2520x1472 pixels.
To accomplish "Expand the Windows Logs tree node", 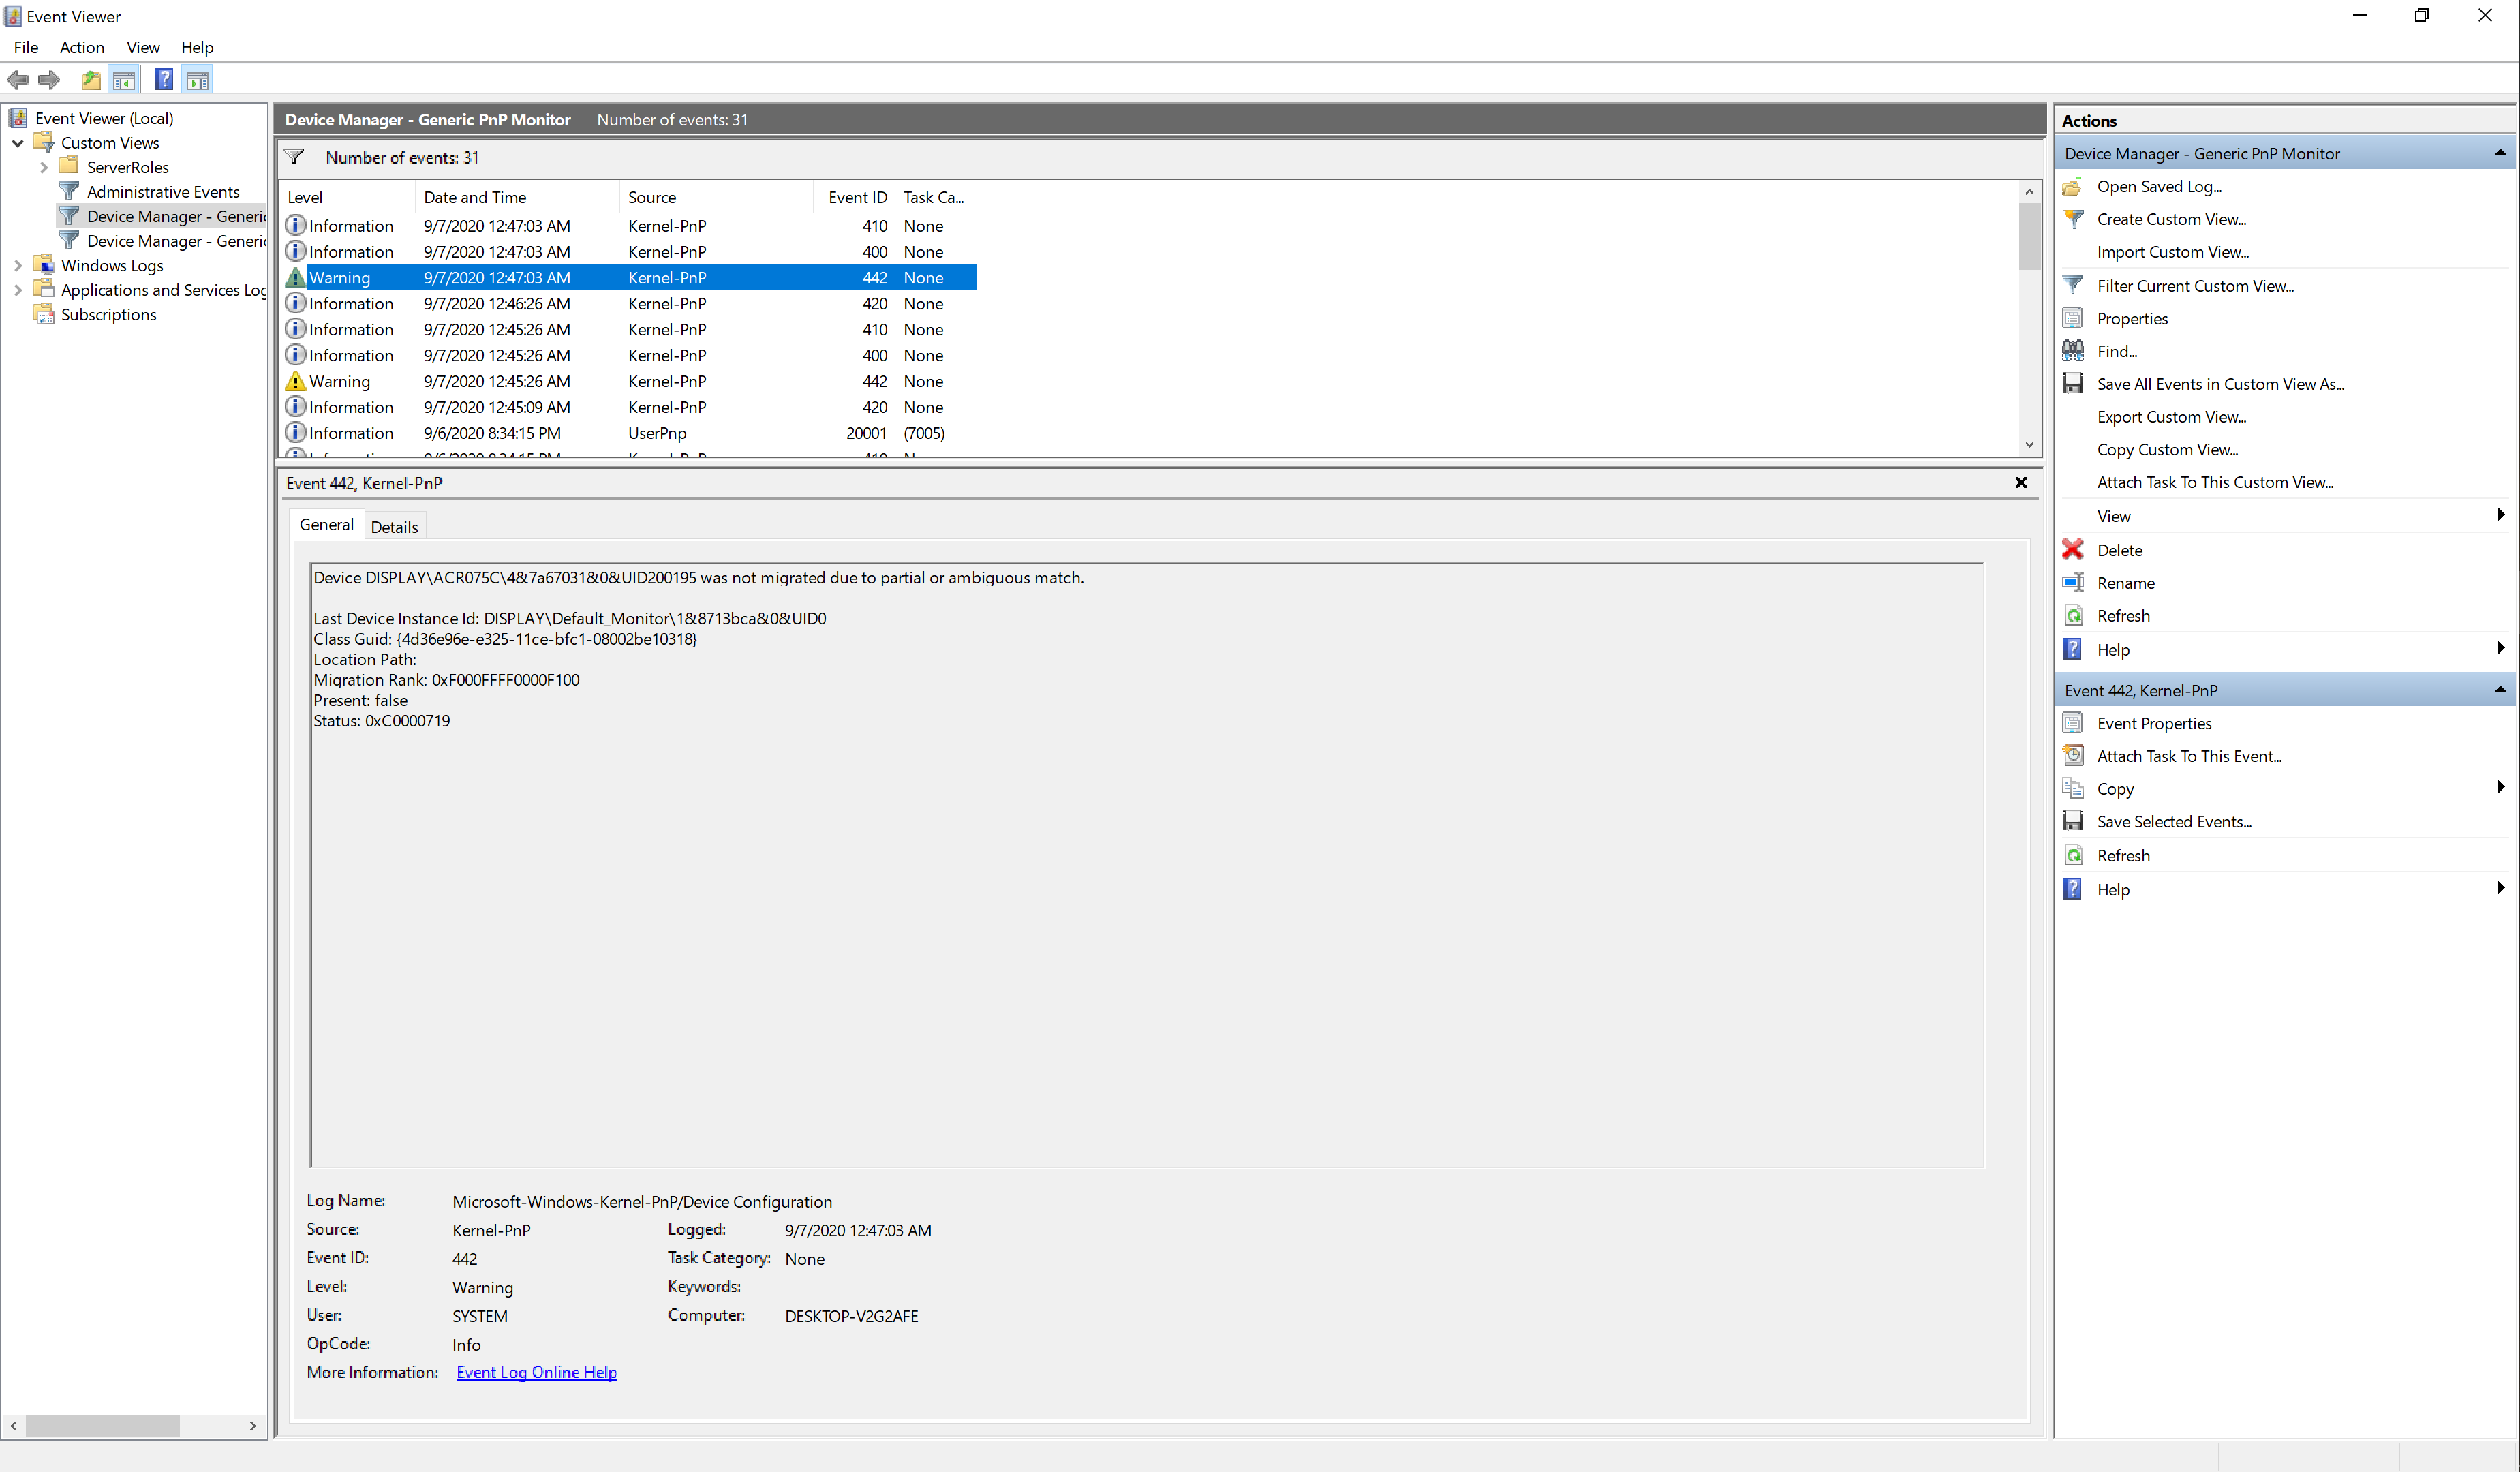I will point(17,265).
